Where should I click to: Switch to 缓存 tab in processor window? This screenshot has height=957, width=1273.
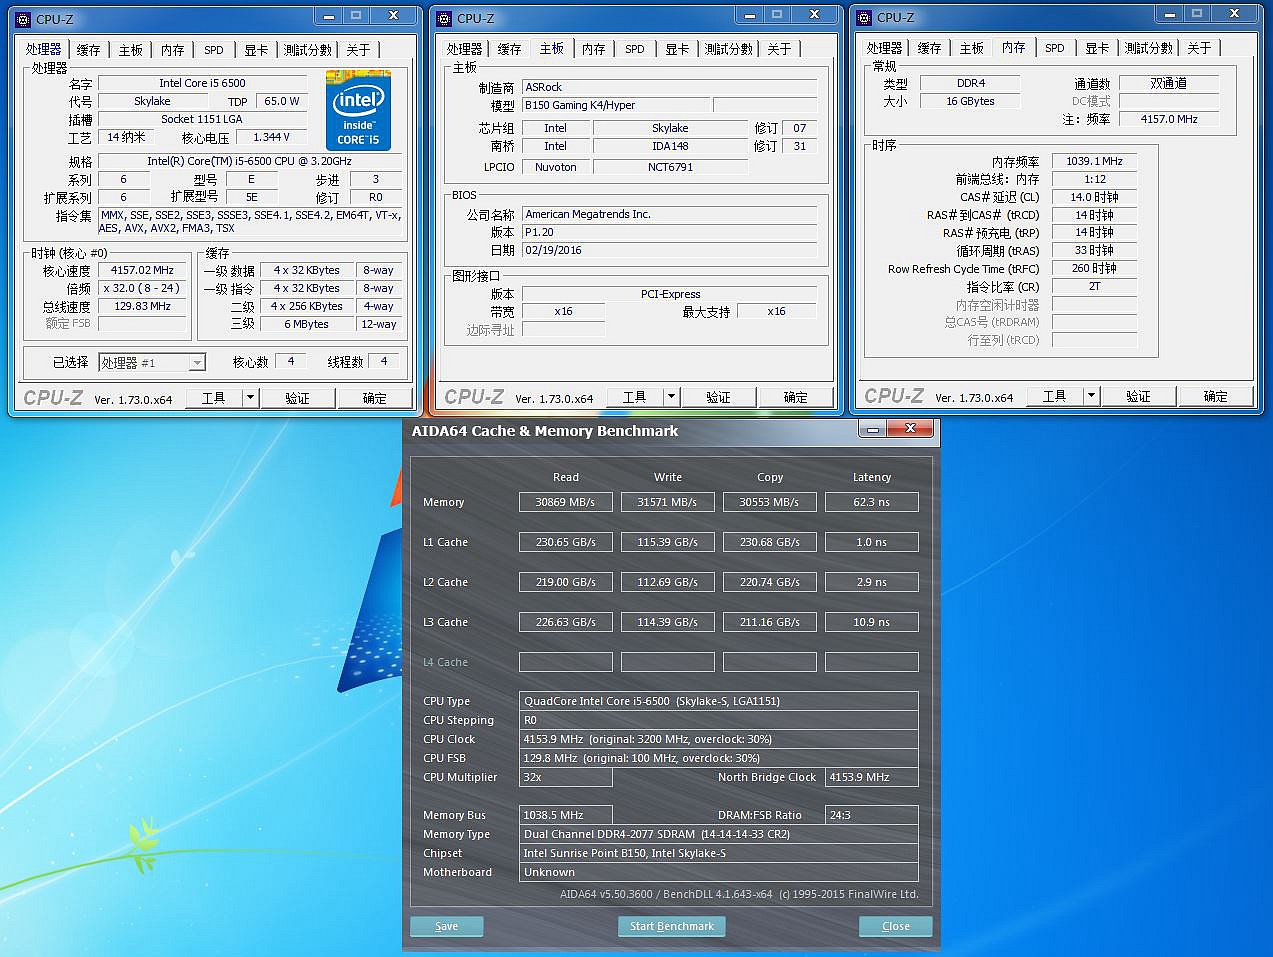tap(89, 50)
